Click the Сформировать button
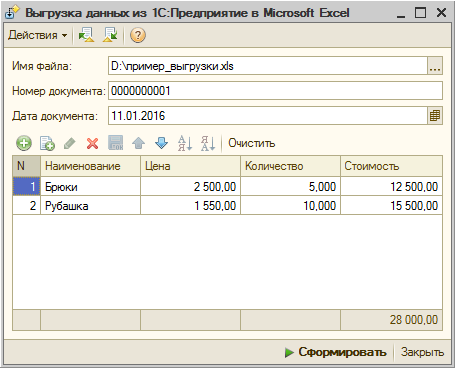 click(x=336, y=352)
